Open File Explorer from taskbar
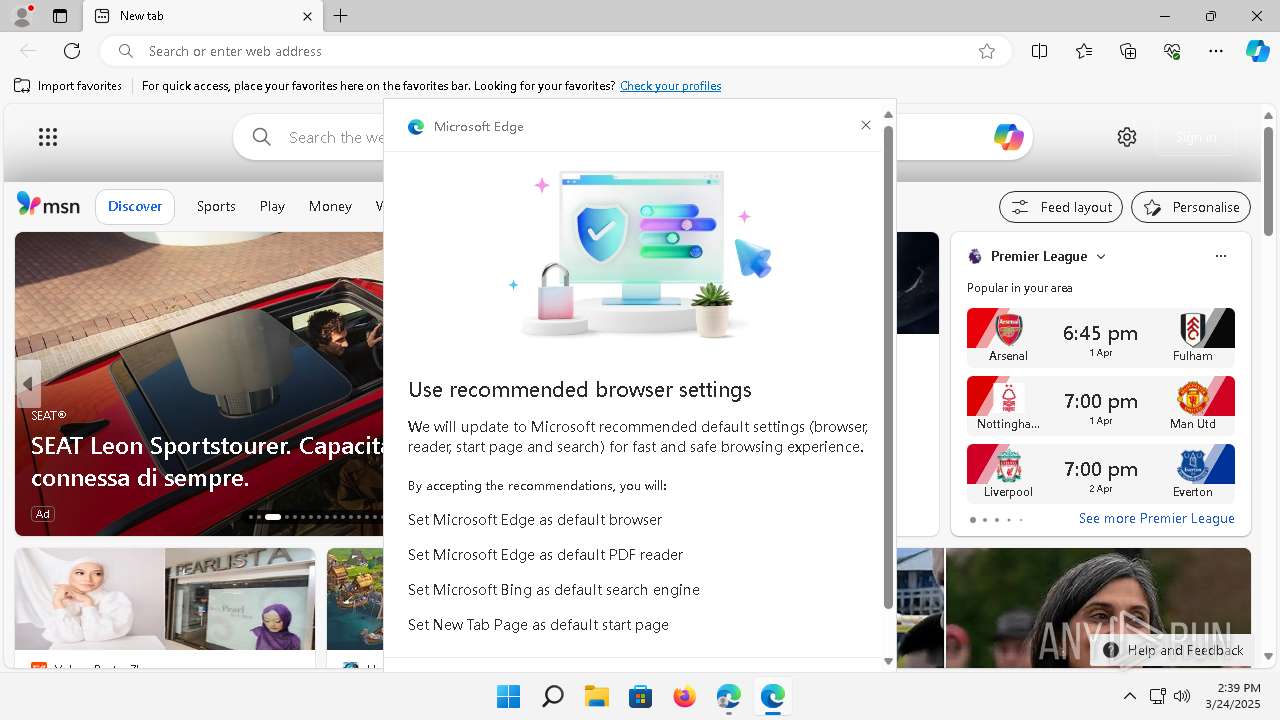Image resolution: width=1280 pixels, height=720 pixels. click(596, 696)
